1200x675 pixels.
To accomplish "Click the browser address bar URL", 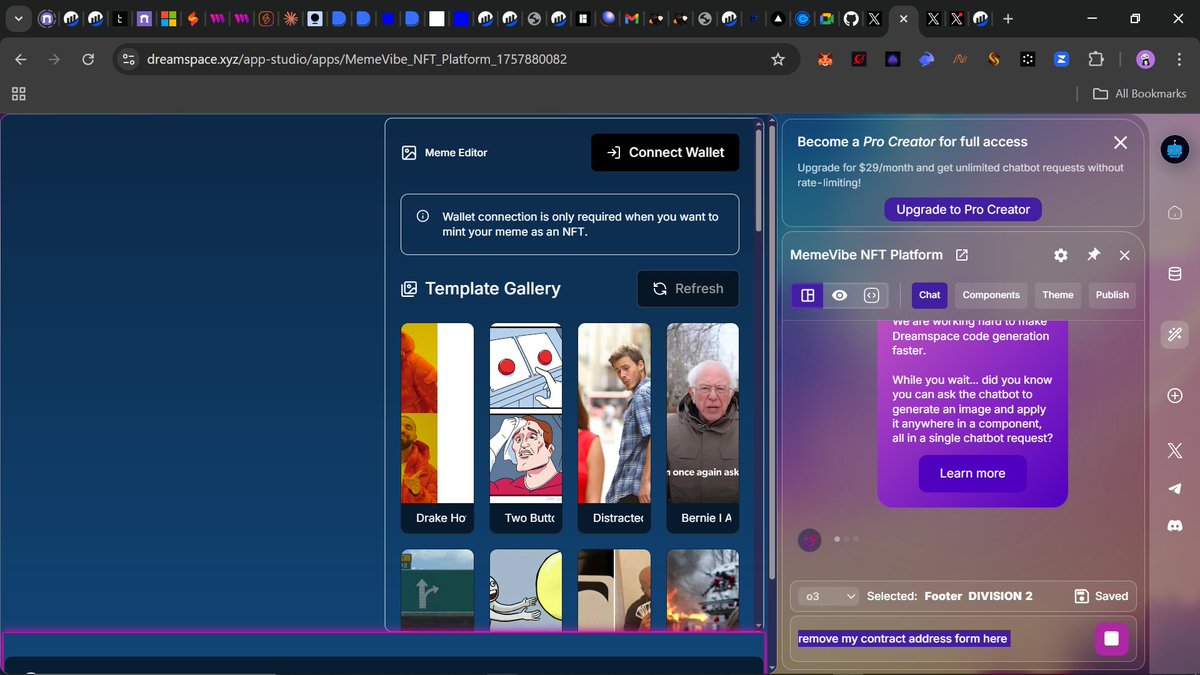I will pos(357,59).
